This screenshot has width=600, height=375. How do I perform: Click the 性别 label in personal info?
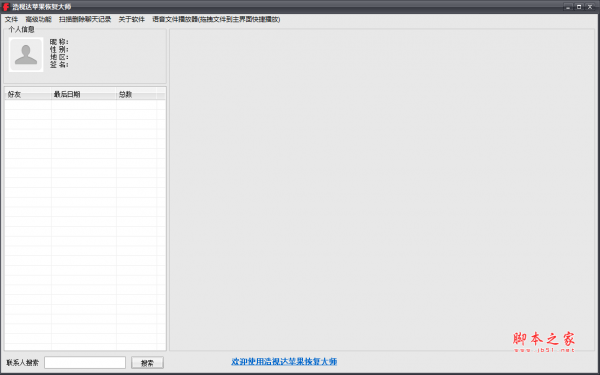click(59, 49)
